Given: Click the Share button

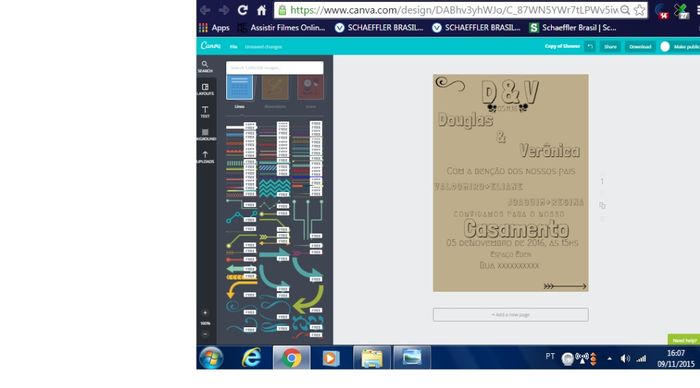Looking at the screenshot, I should pyautogui.click(x=610, y=46).
